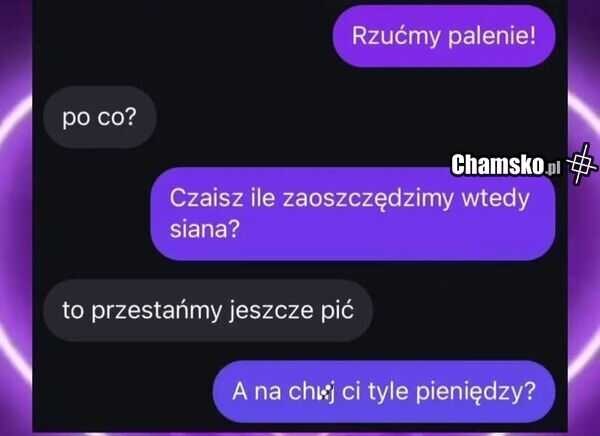This screenshot has height=436, width=600.
Task: Select the "to przestańmy jeszcze pić" gray bubble
Action: pyautogui.click(x=208, y=310)
